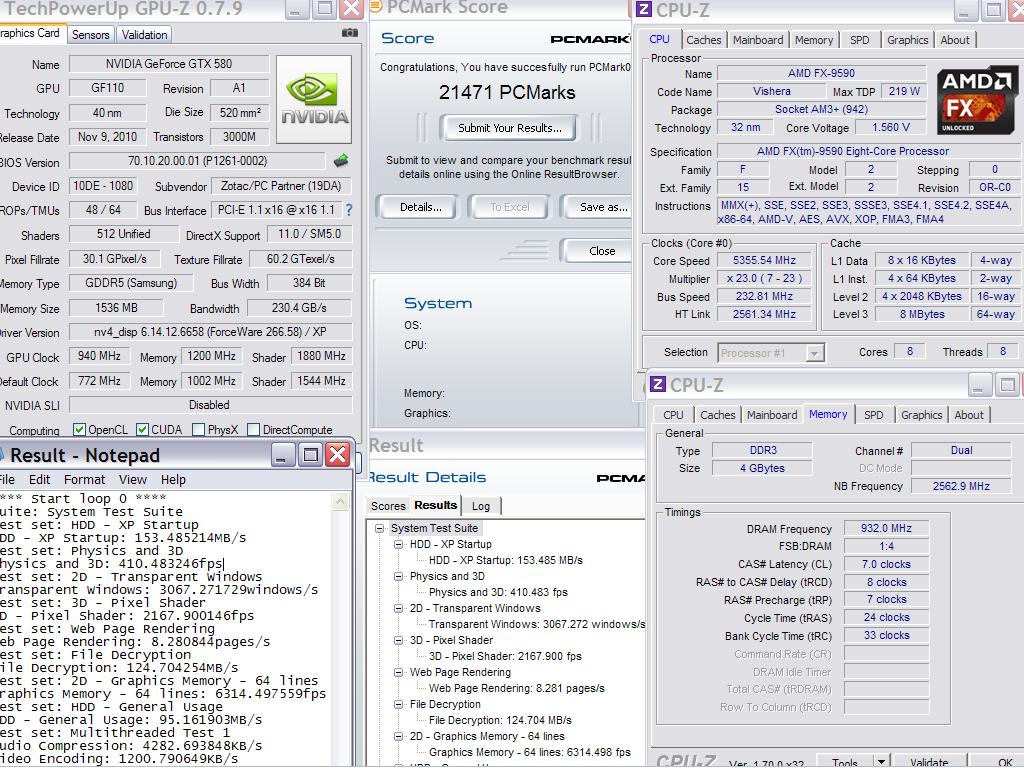Click the Bus Interface question mark help icon
This screenshot has width=1024, height=768.
(x=349, y=210)
